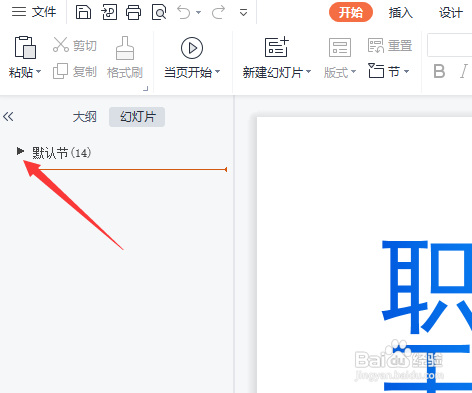Click the font name input box
This screenshot has height=393, width=472.
(449, 45)
